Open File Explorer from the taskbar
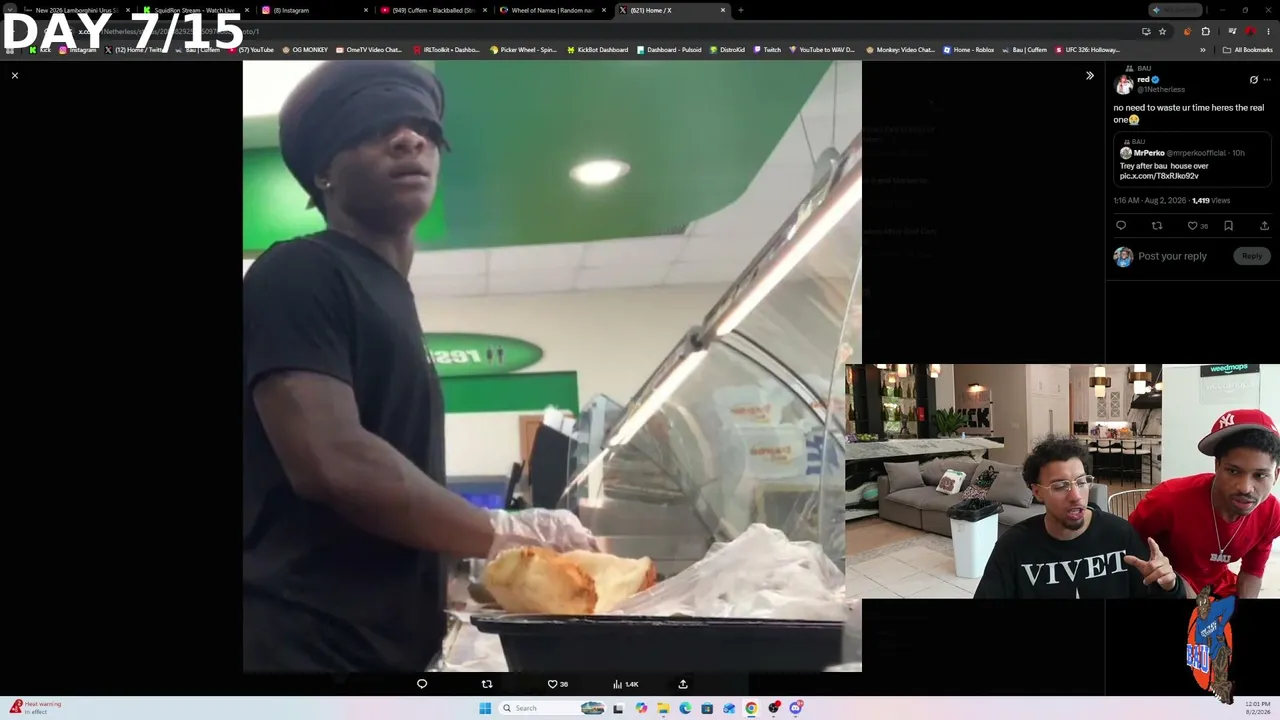This screenshot has height=720, width=1280. pos(663,708)
